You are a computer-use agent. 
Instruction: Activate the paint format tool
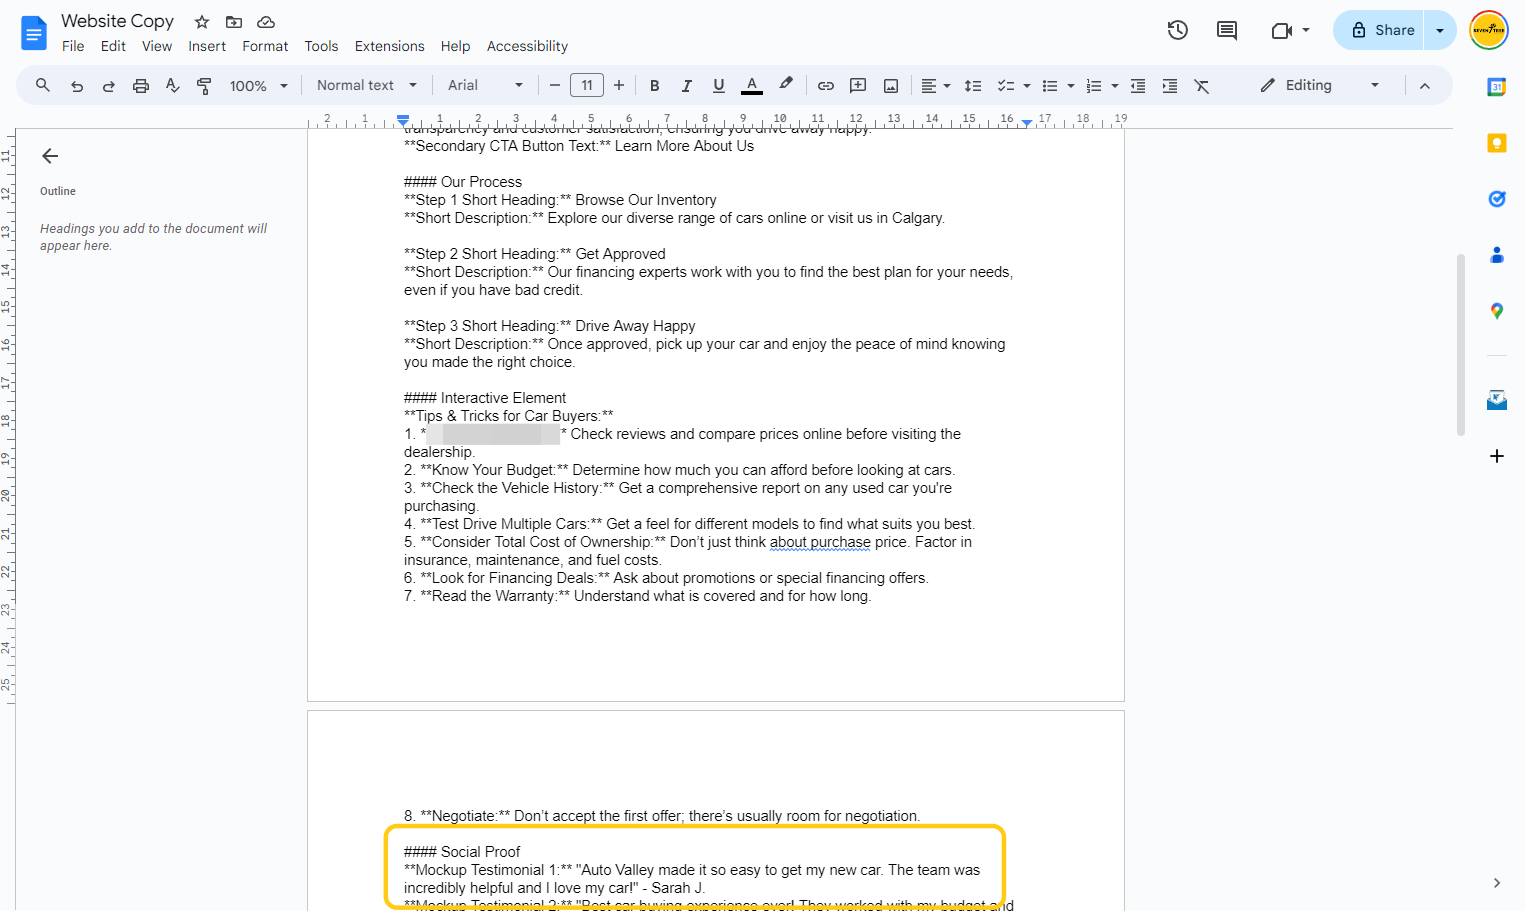tap(204, 86)
